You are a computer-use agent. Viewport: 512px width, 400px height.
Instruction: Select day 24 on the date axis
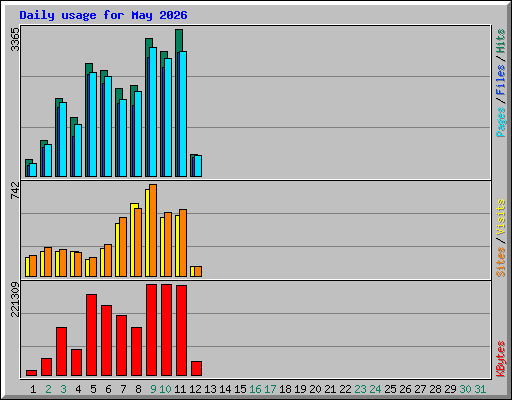(375, 389)
